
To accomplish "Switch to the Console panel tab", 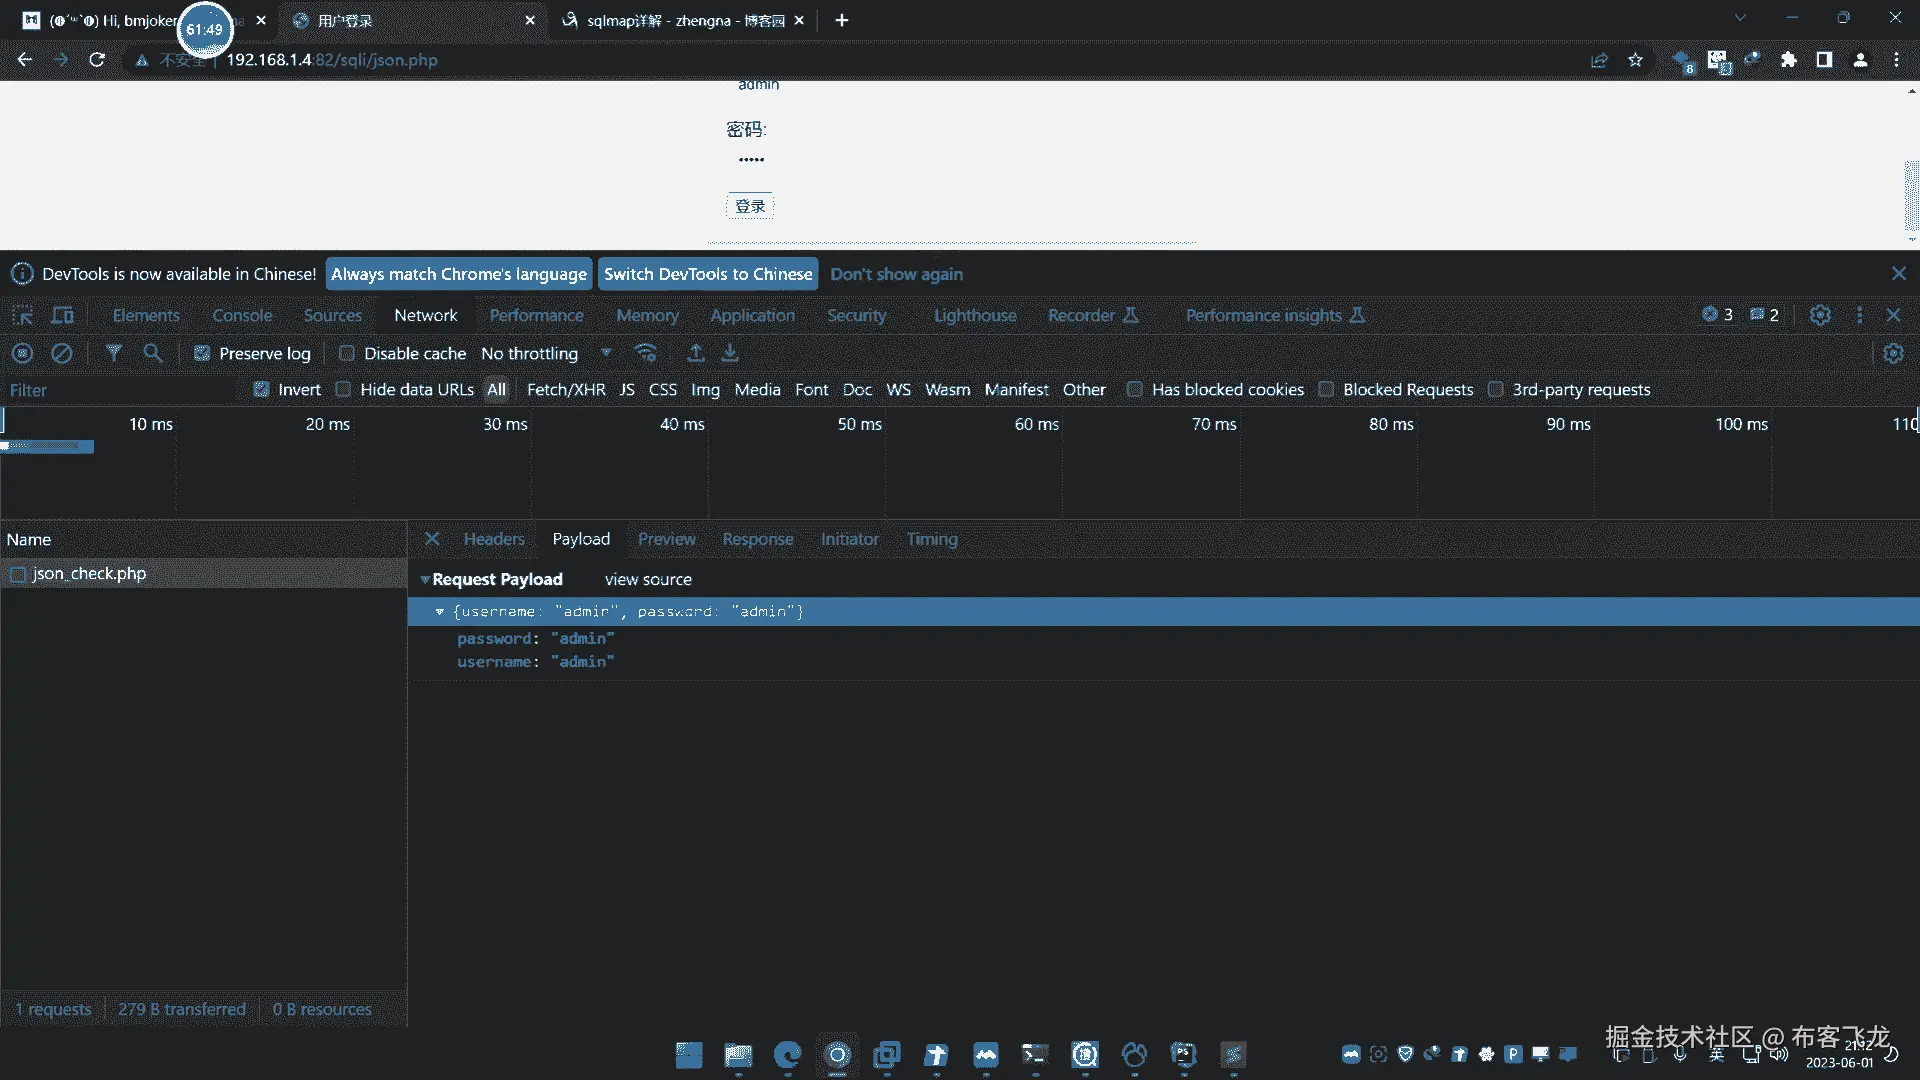I will click(242, 315).
